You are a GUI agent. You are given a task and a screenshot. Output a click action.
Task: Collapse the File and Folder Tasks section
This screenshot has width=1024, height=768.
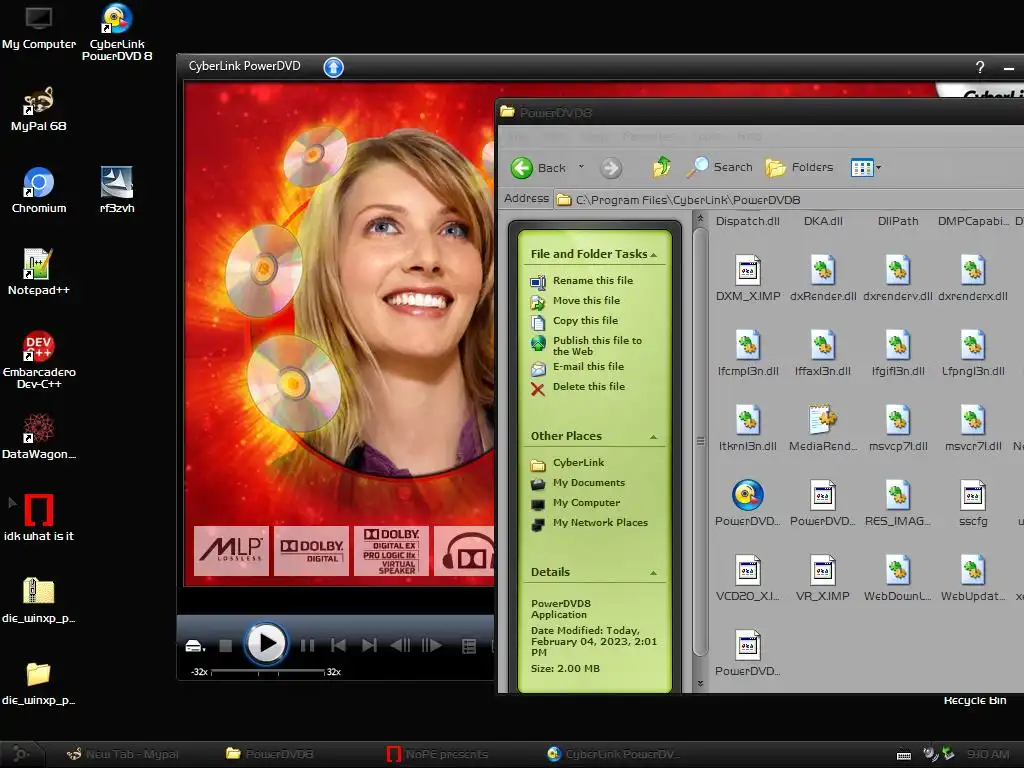tap(654, 255)
